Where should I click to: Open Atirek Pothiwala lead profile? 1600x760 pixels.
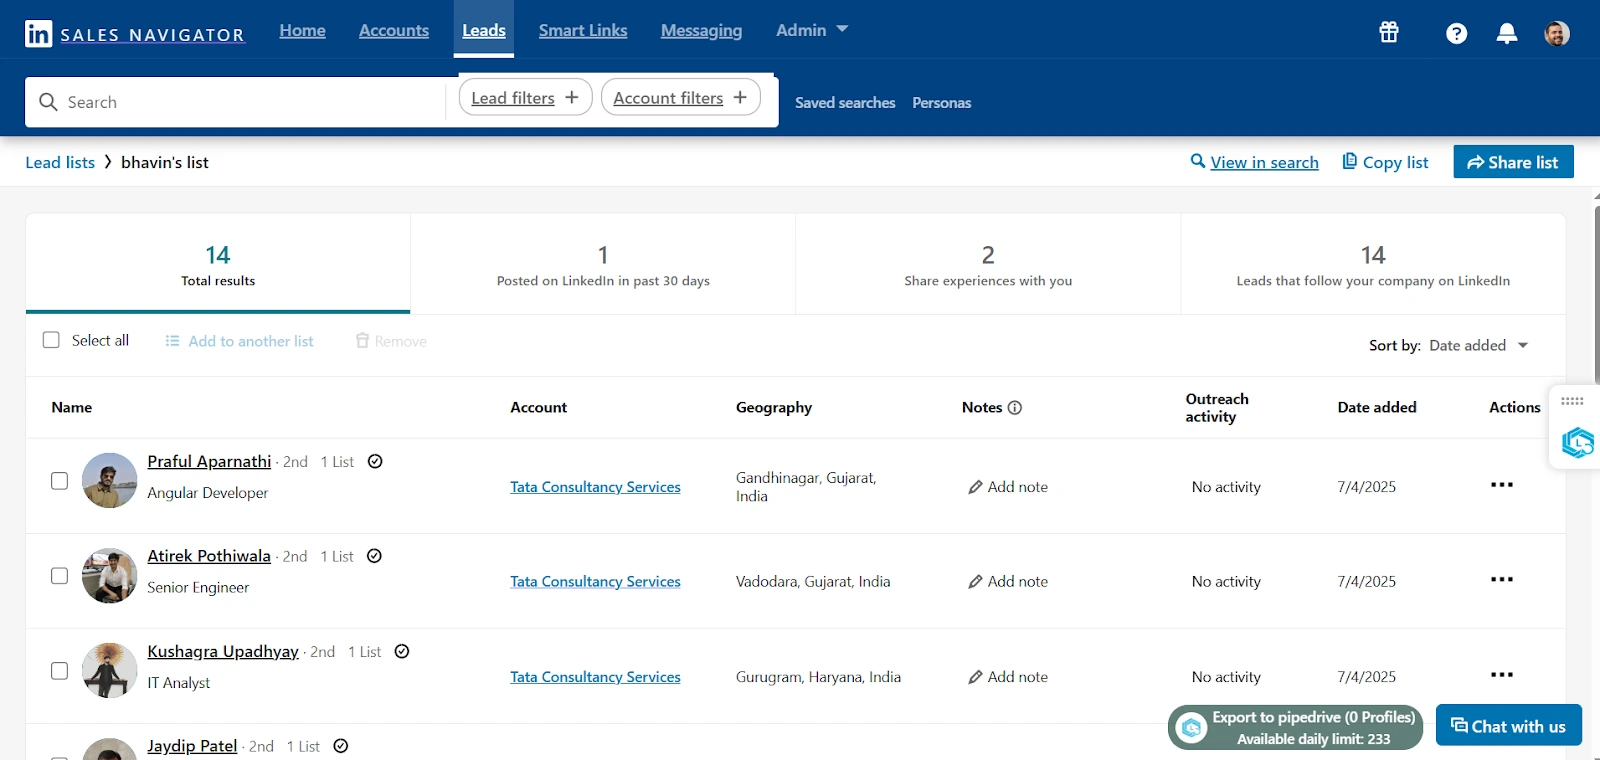click(x=209, y=556)
